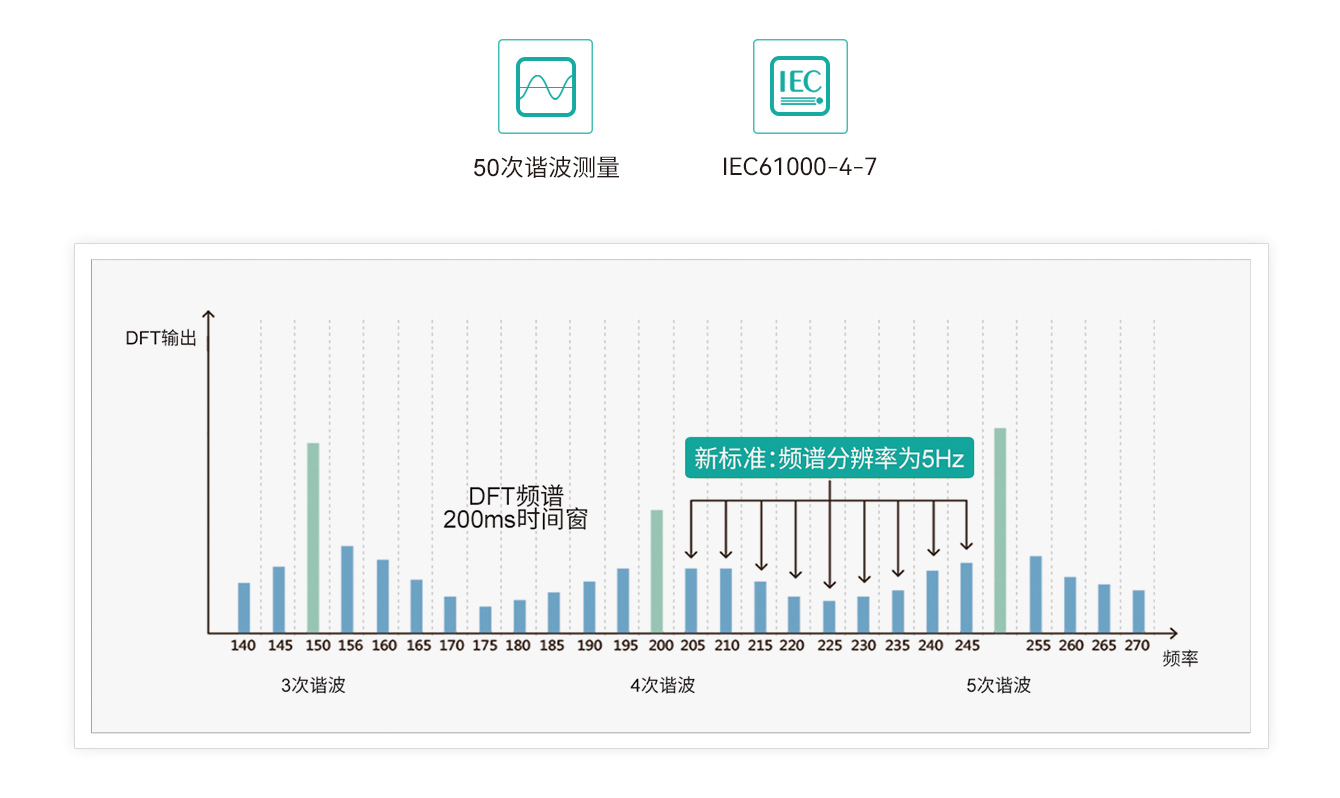Select the 5次谐波 label
Viewport: 1340px width, 798px height.
coord(998,686)
